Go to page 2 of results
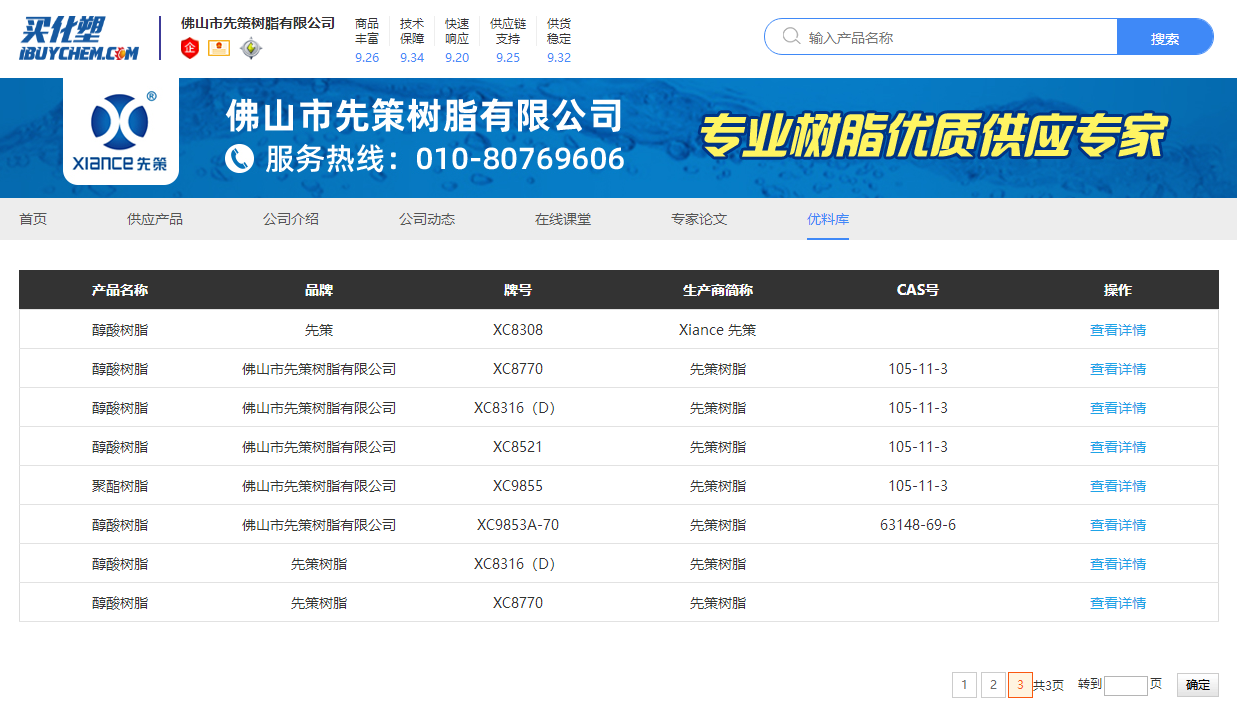 [x=992, y=685]
